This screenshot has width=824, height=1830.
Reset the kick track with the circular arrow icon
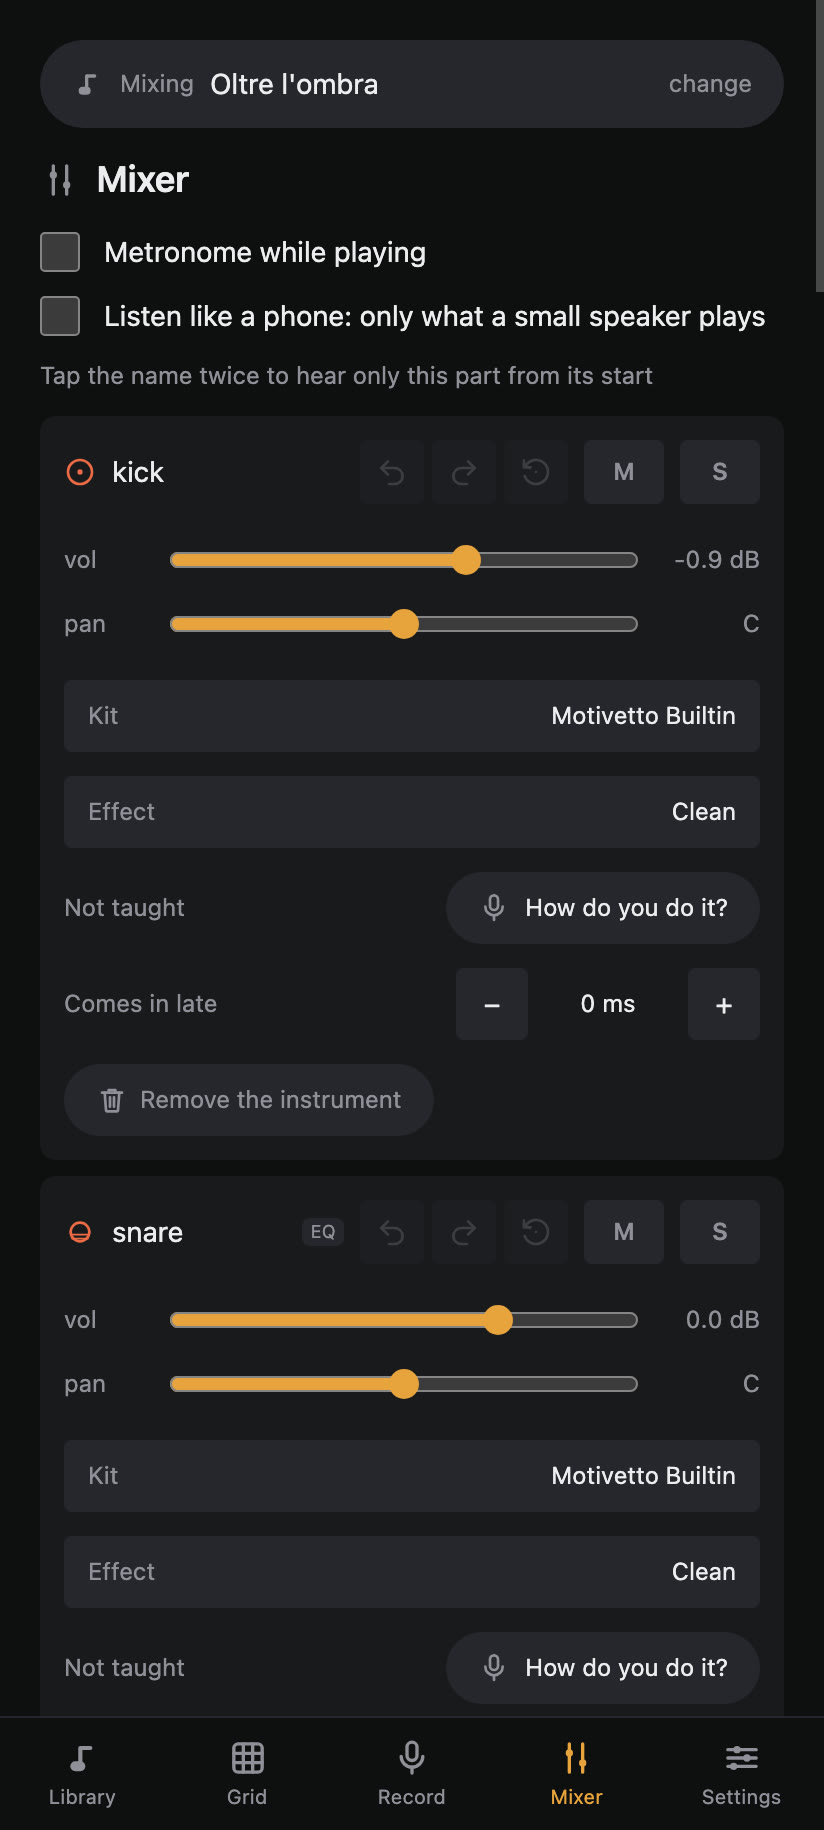(x=536, y=472)
